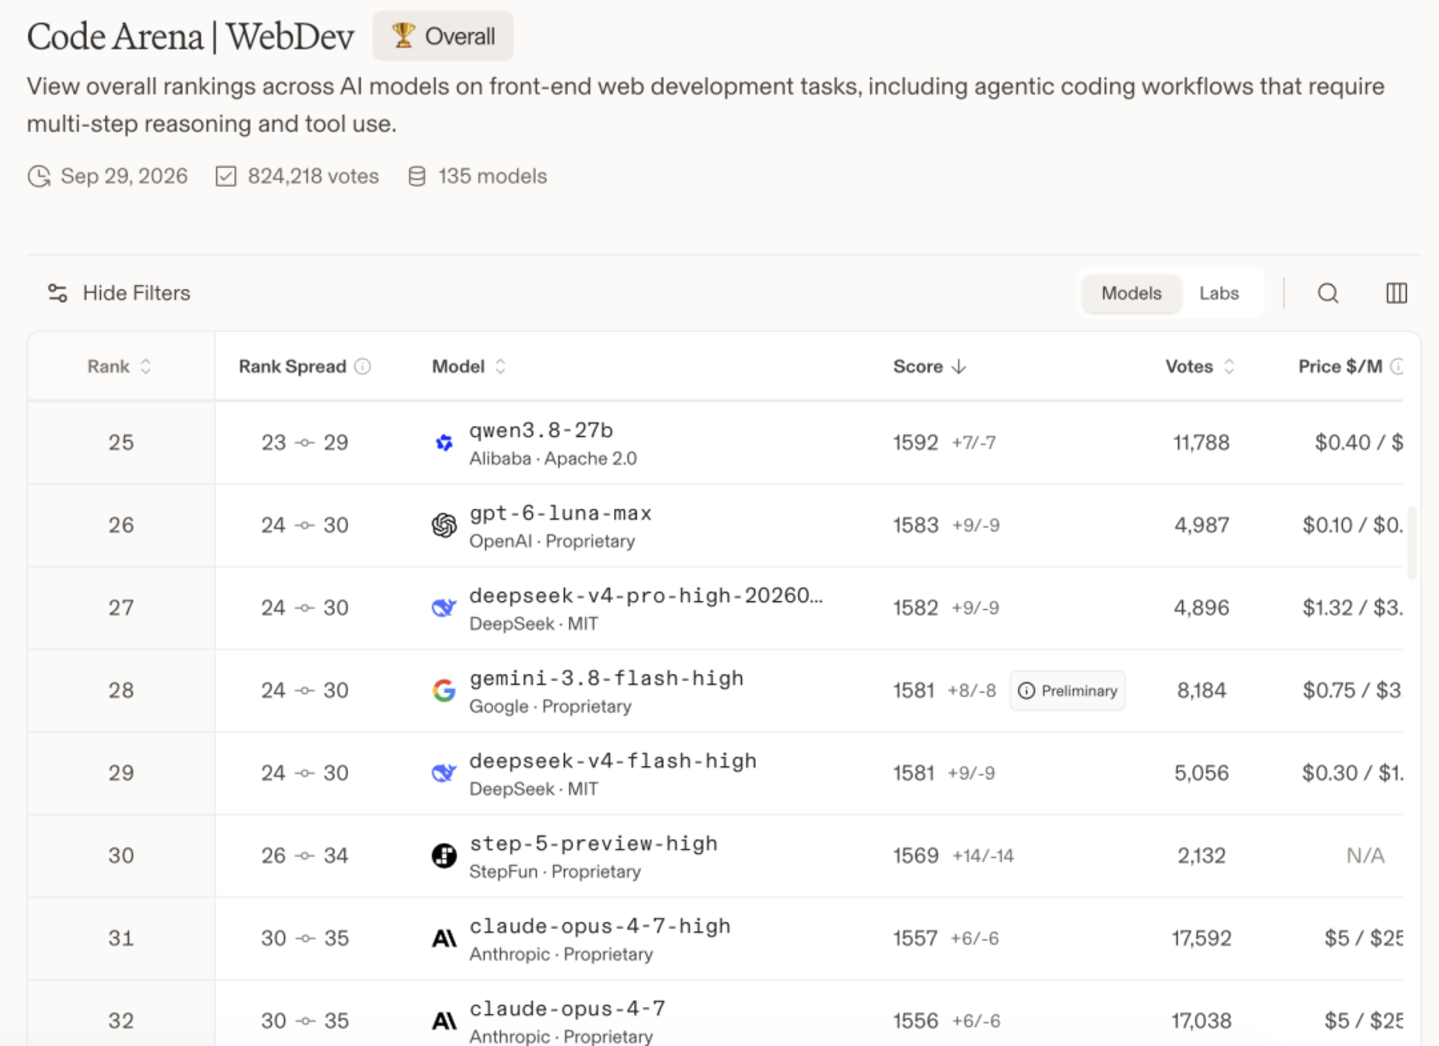Viewport: 1439px width, 1046px height.
Task: Sort by the Rank column header
Action: pos(119,367)
